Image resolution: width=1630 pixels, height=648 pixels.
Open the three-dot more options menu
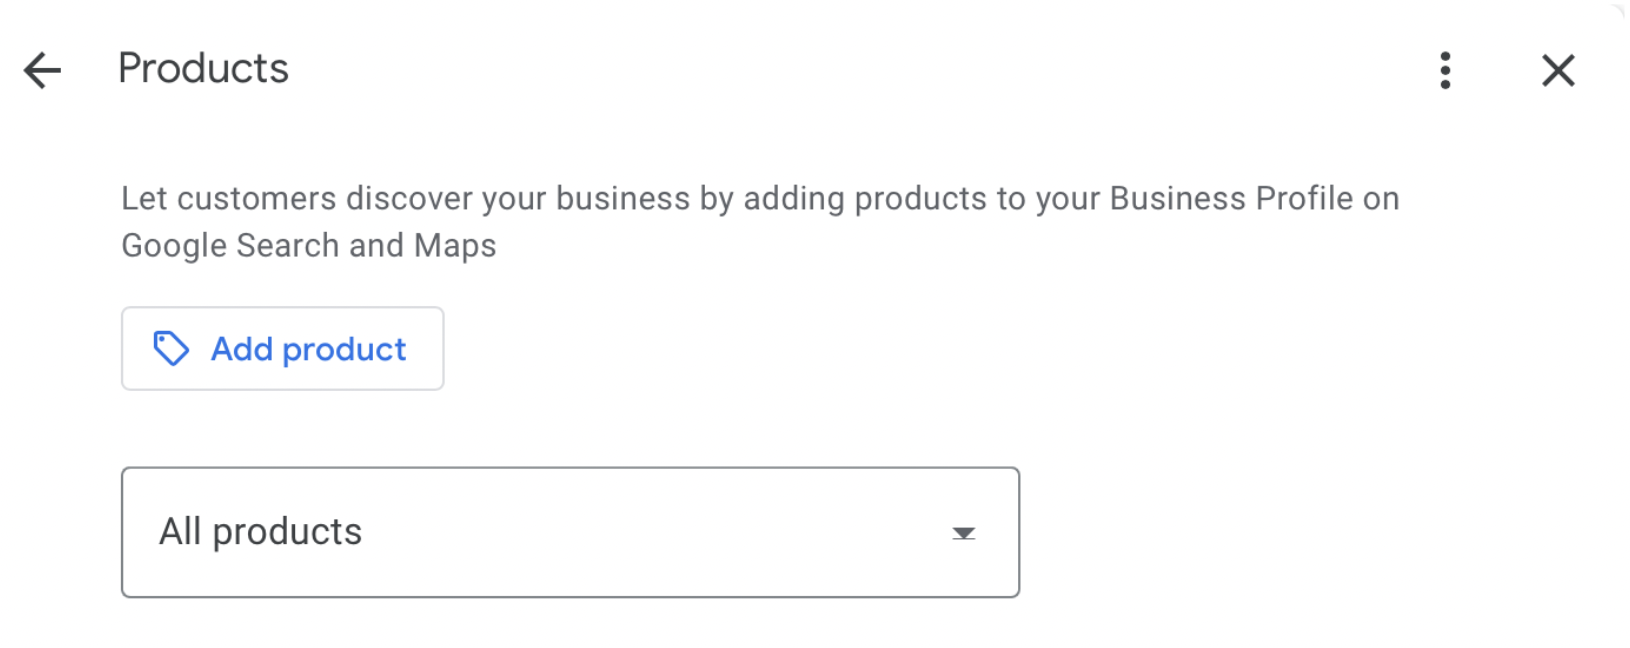[x=1445, y=71]
